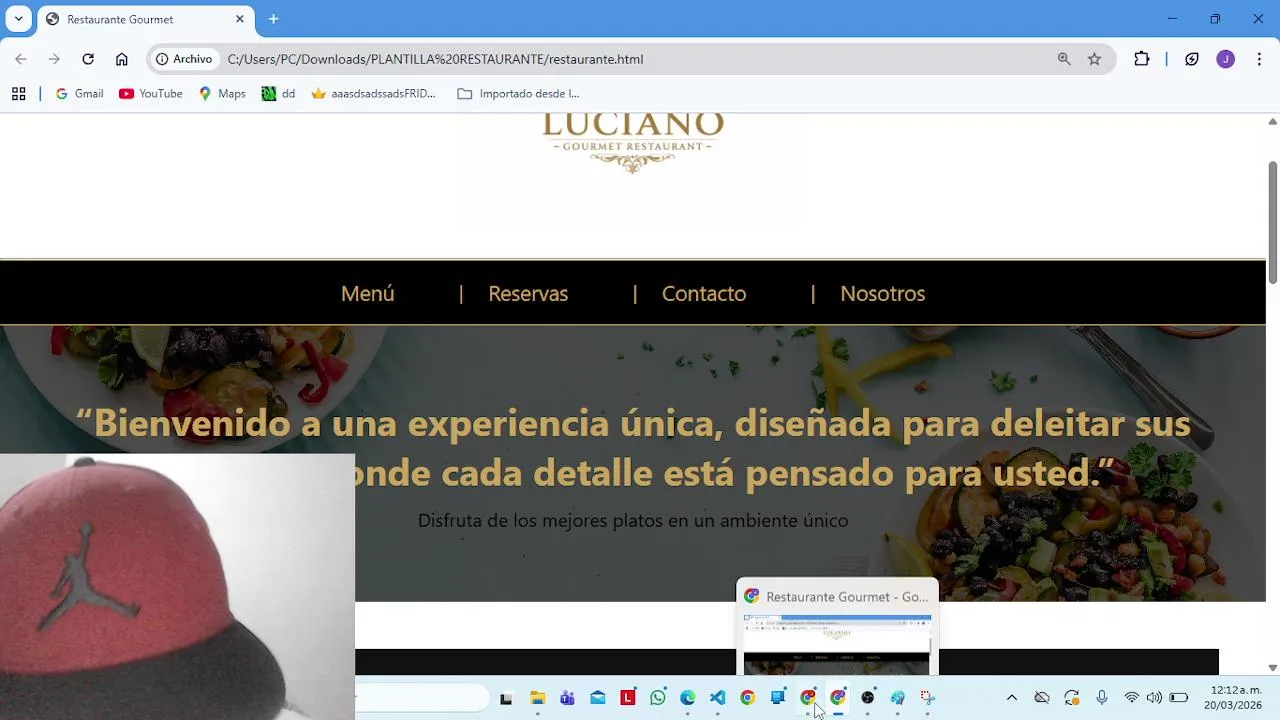Open the Extensions puzzle icon

point(1142,59)
